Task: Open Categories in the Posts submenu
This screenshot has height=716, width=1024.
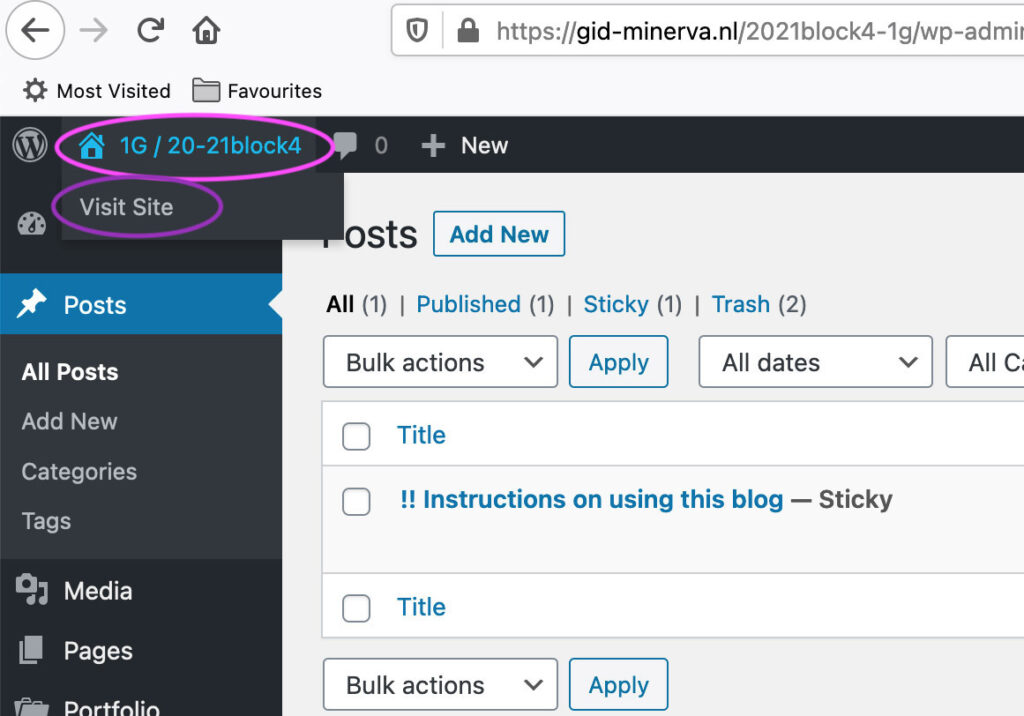Action: (x=79, y=471)
